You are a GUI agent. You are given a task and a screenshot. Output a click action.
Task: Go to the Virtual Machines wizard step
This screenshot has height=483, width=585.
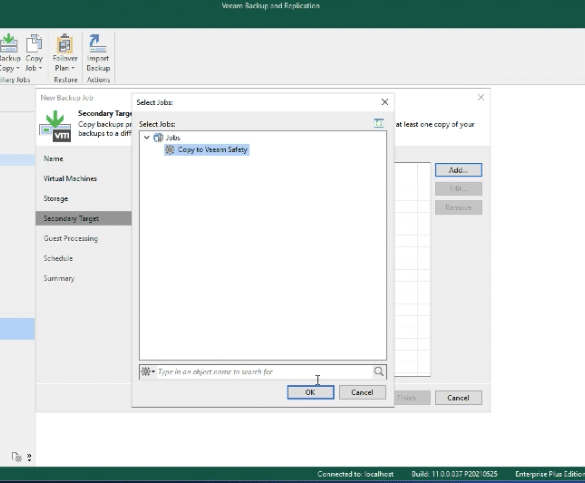[70, 179]
